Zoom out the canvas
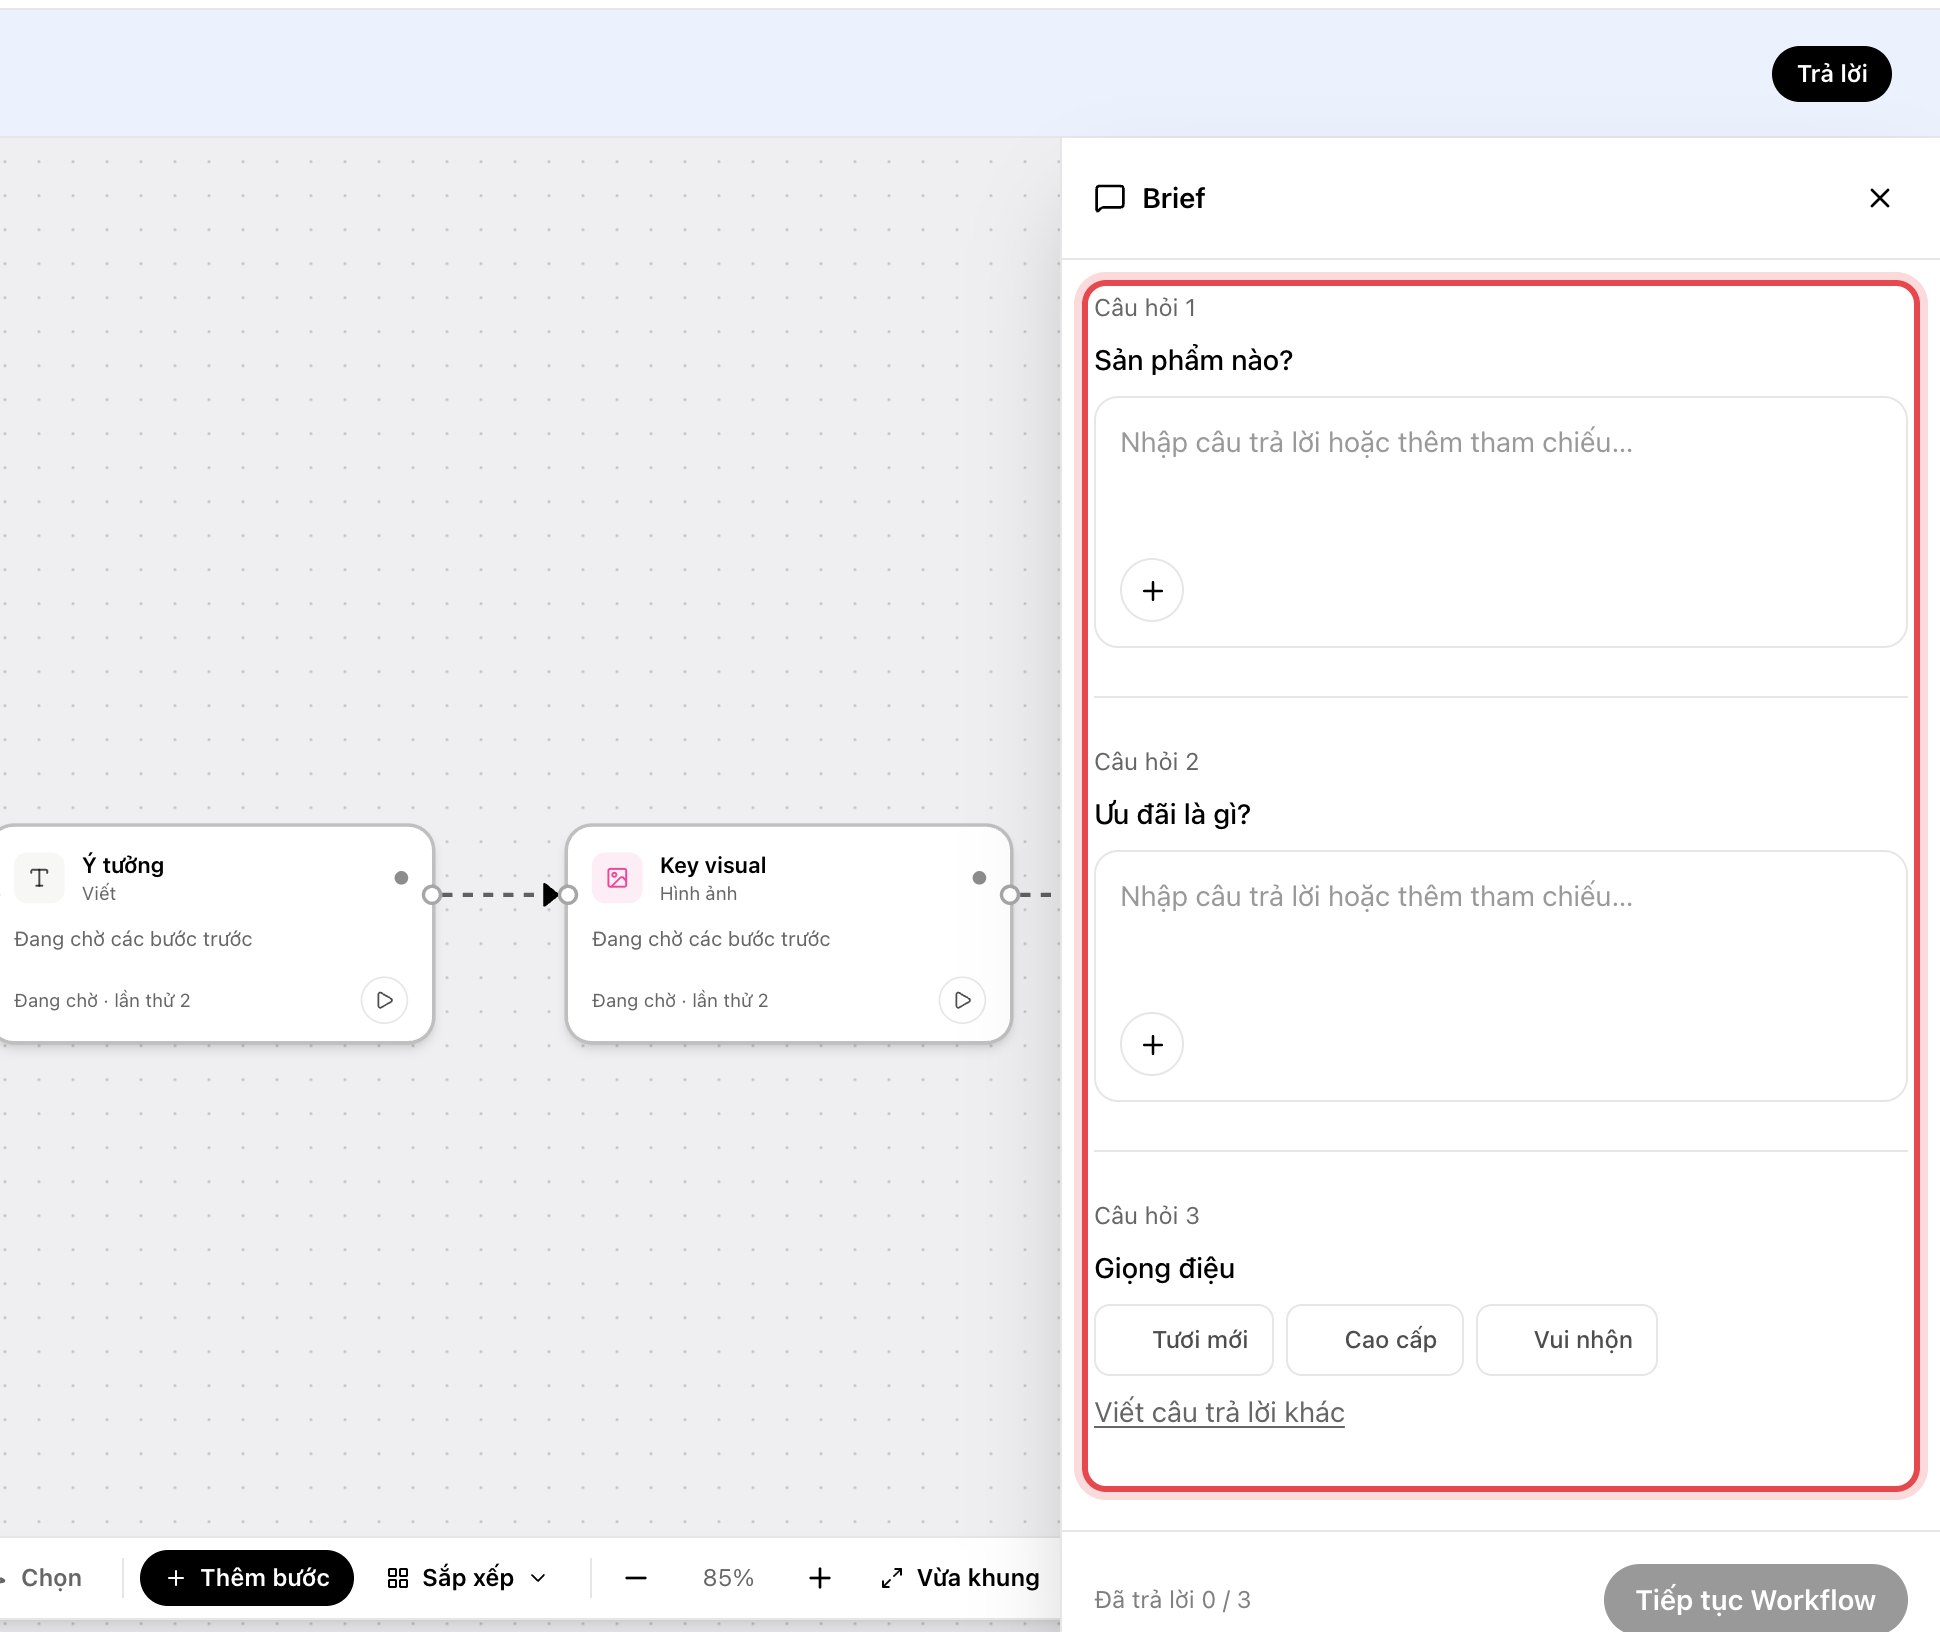The image size is (1940, 1632). click(x=636, y=1578)
